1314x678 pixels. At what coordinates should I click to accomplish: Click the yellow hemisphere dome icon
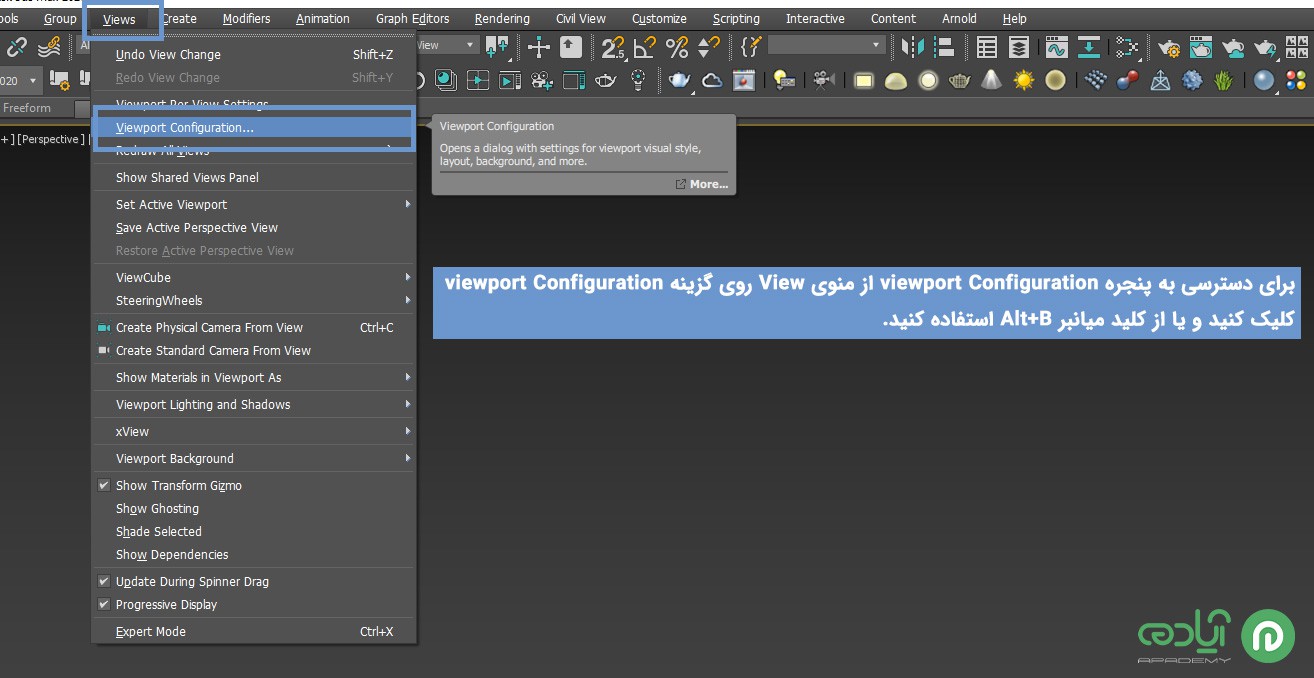pyautogui.click(x=896, y=80)
